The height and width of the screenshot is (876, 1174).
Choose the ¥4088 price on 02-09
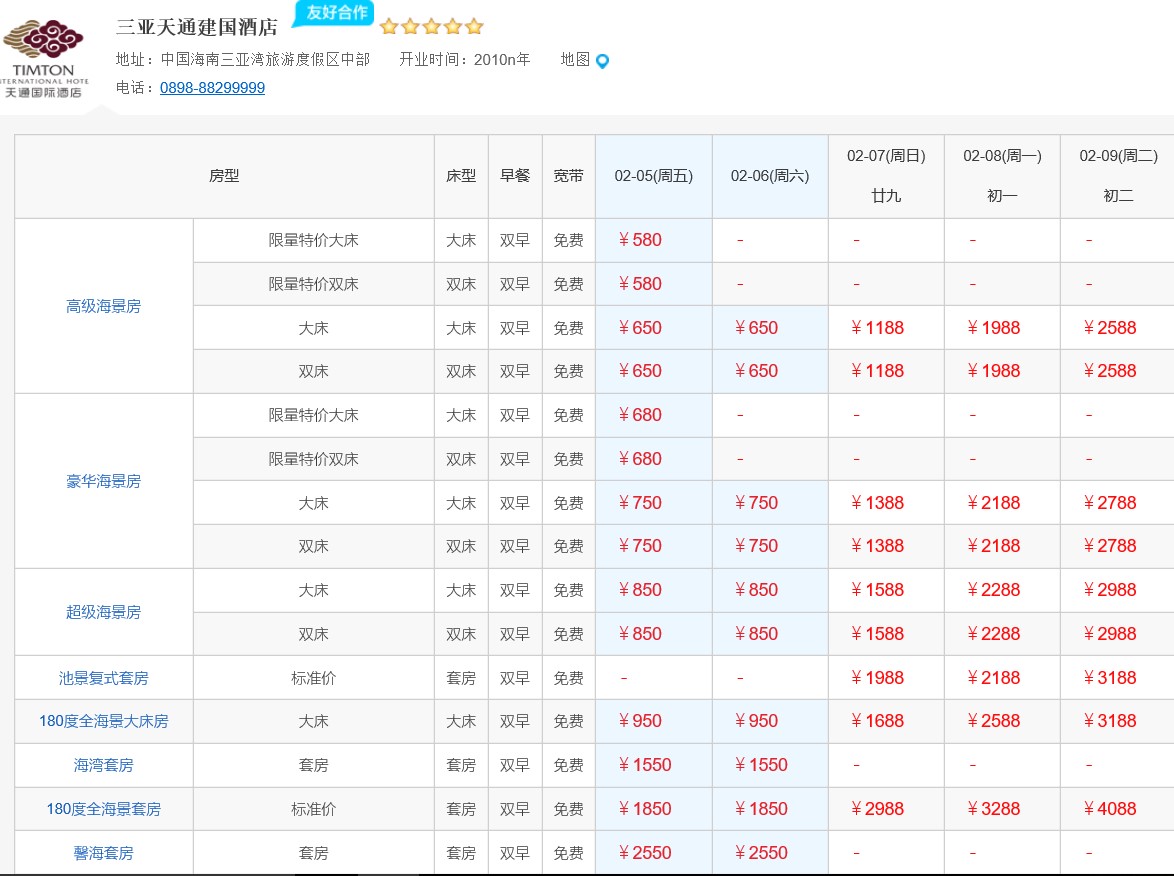coord(1110,809)
